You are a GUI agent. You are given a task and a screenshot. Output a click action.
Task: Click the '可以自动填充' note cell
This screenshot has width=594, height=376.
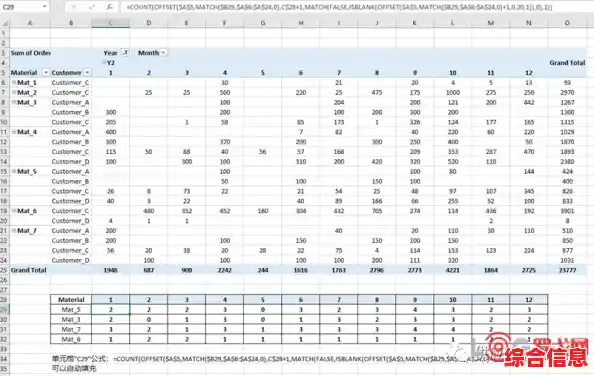point(74,368)
